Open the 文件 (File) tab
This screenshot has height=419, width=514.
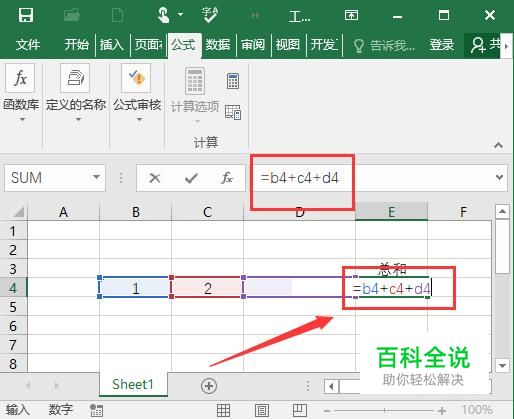point(28,45)
